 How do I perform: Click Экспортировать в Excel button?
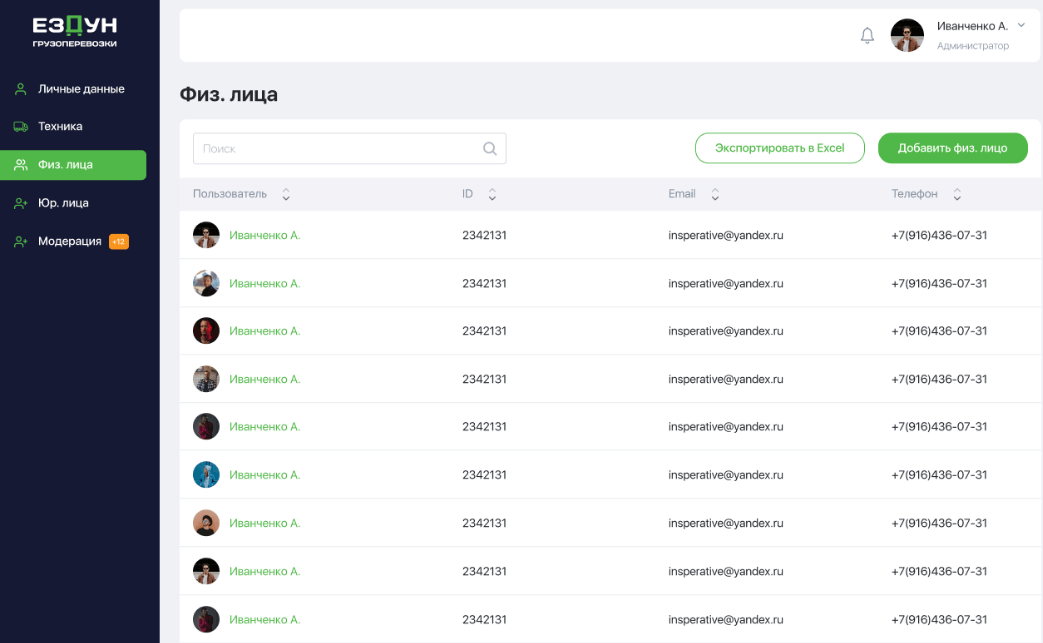click(x=779, y=148)
